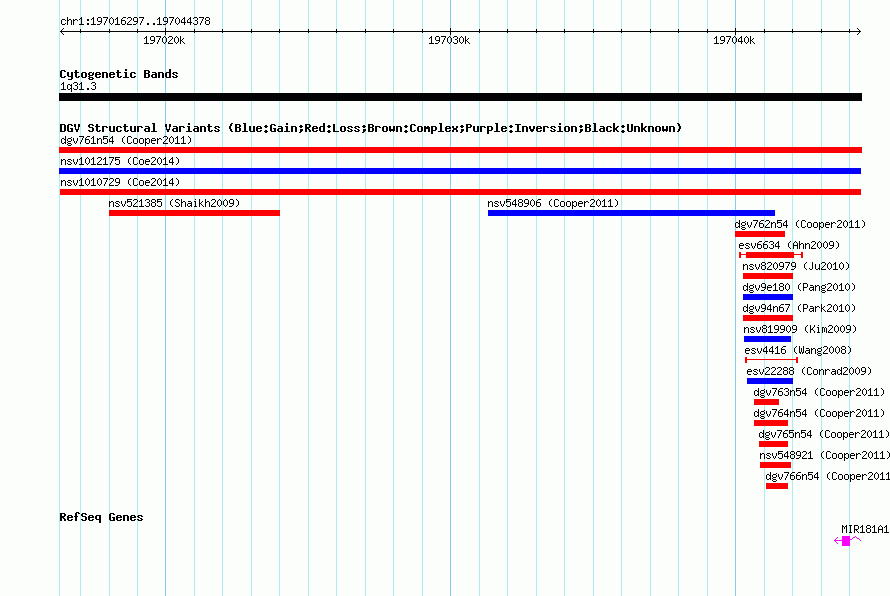
Task: Open the dgv764n54 (Cooper2011) label
Action: click(x=819, y=413)
